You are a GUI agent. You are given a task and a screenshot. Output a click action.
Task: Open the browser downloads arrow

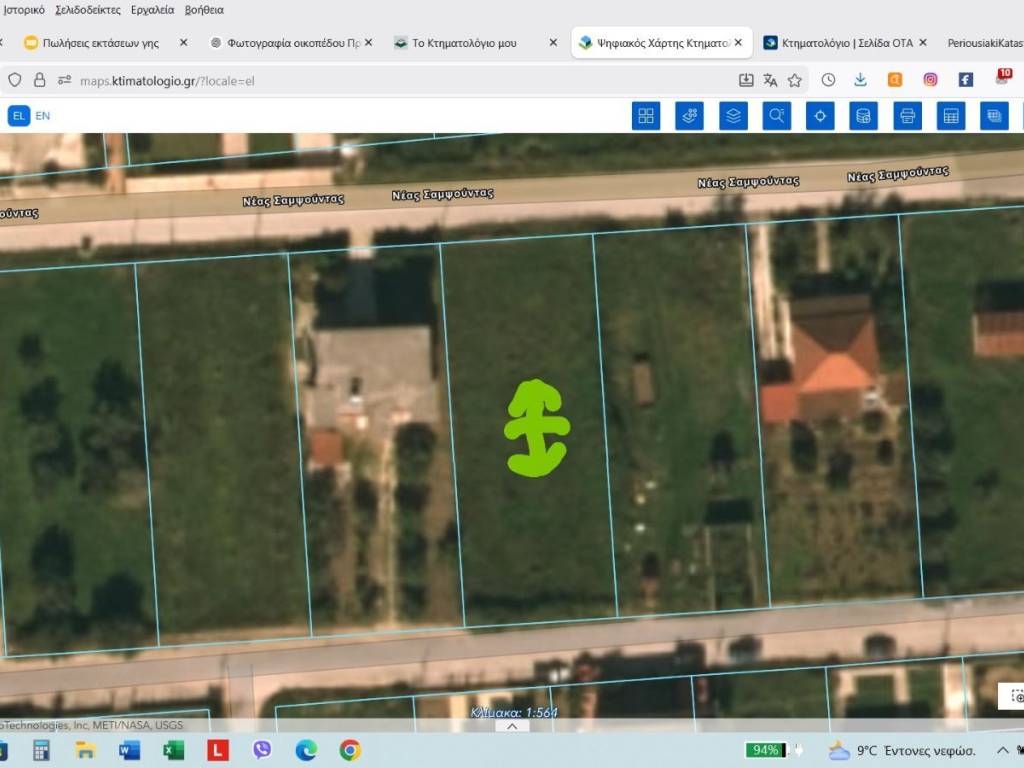tap(860, 80)
